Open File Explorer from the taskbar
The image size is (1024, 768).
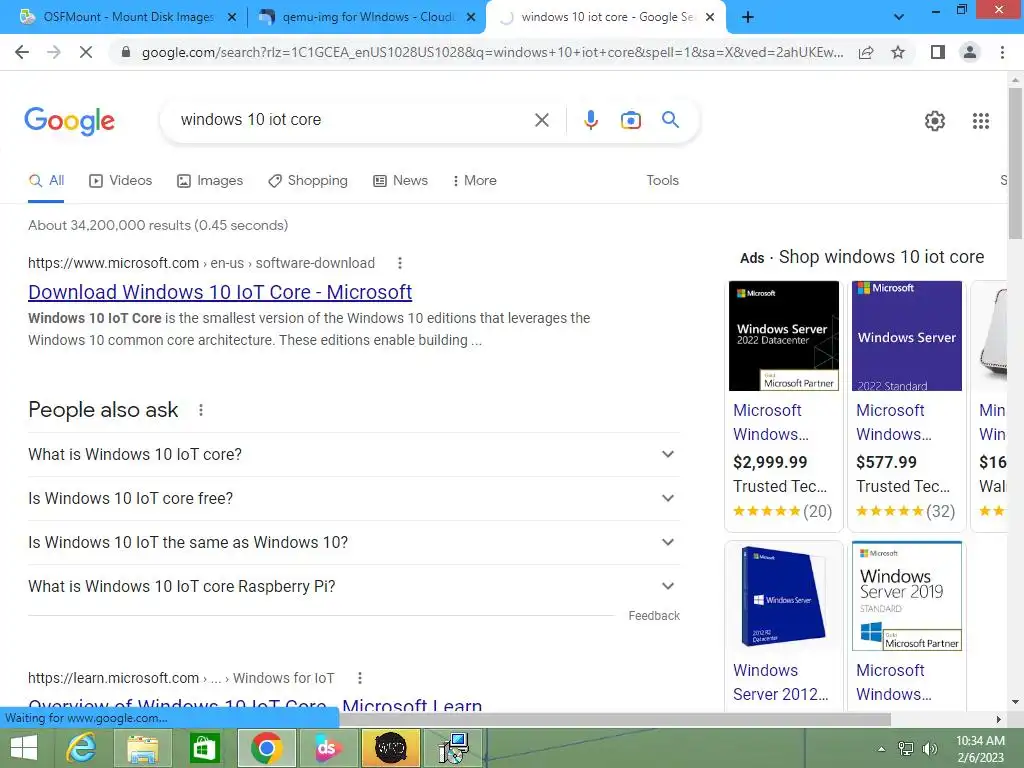click(142, 748)
